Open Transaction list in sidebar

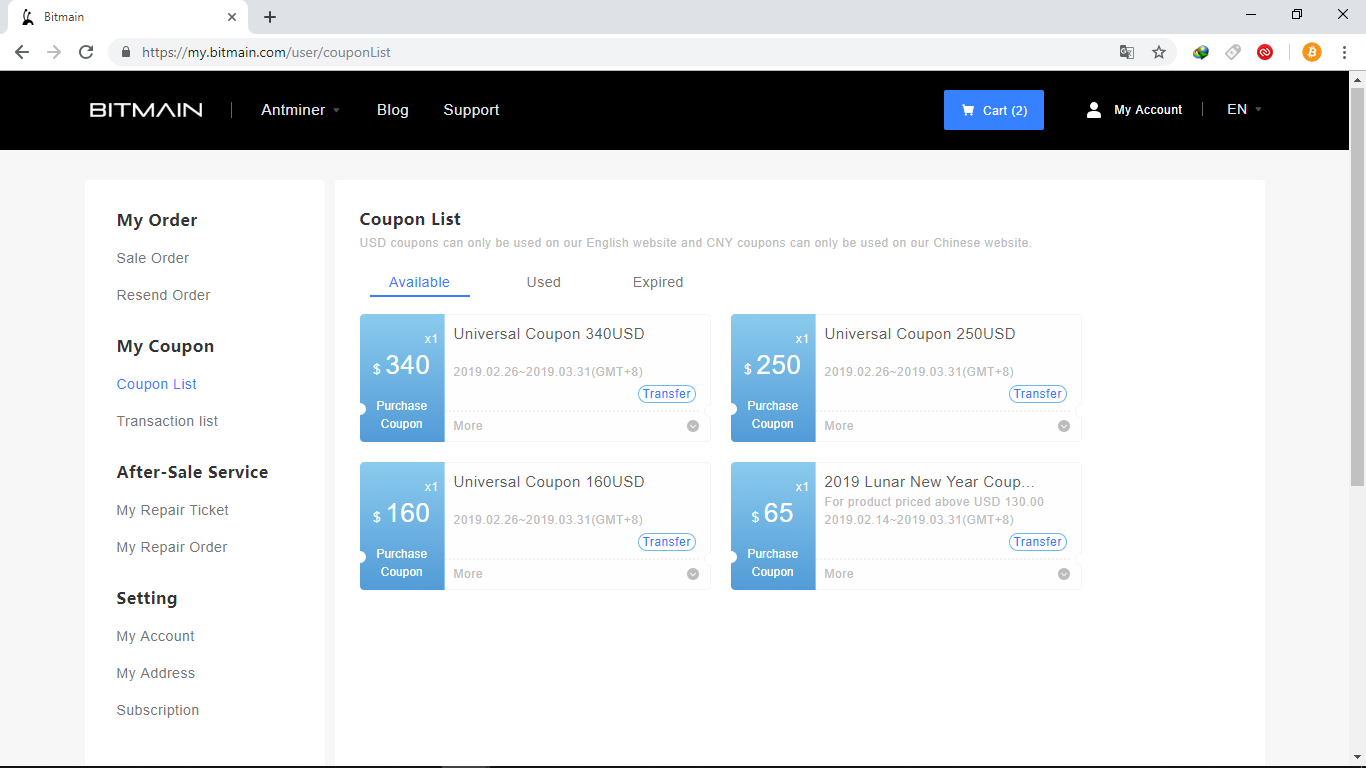168,421
